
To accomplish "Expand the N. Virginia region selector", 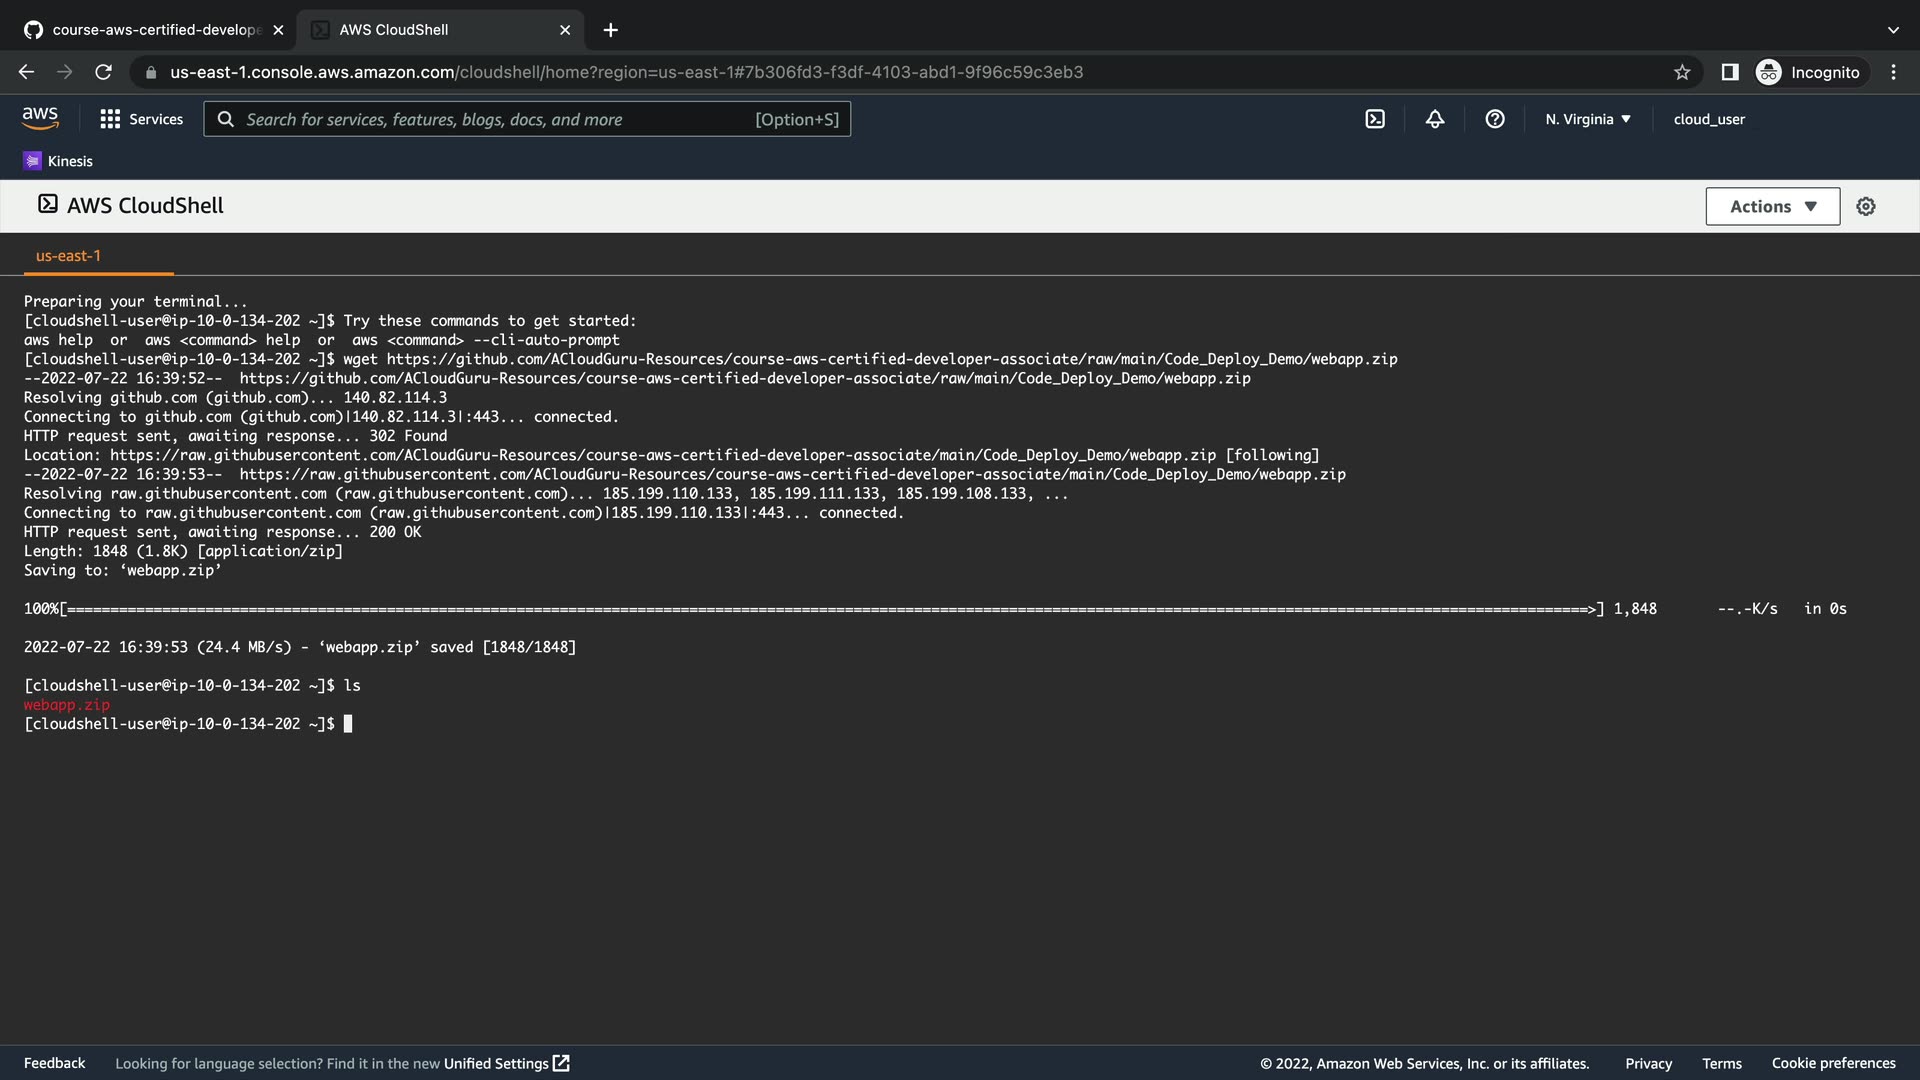I will tap(1587, 119).
